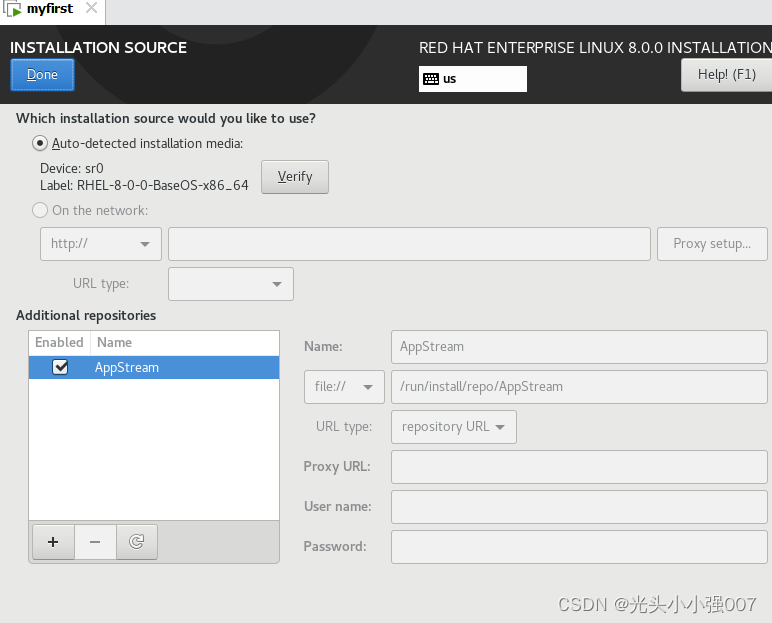
Task: Click the Label: RHEL-8-0-0-BaseOS-x86_64 text
Action: coord(144,185)
